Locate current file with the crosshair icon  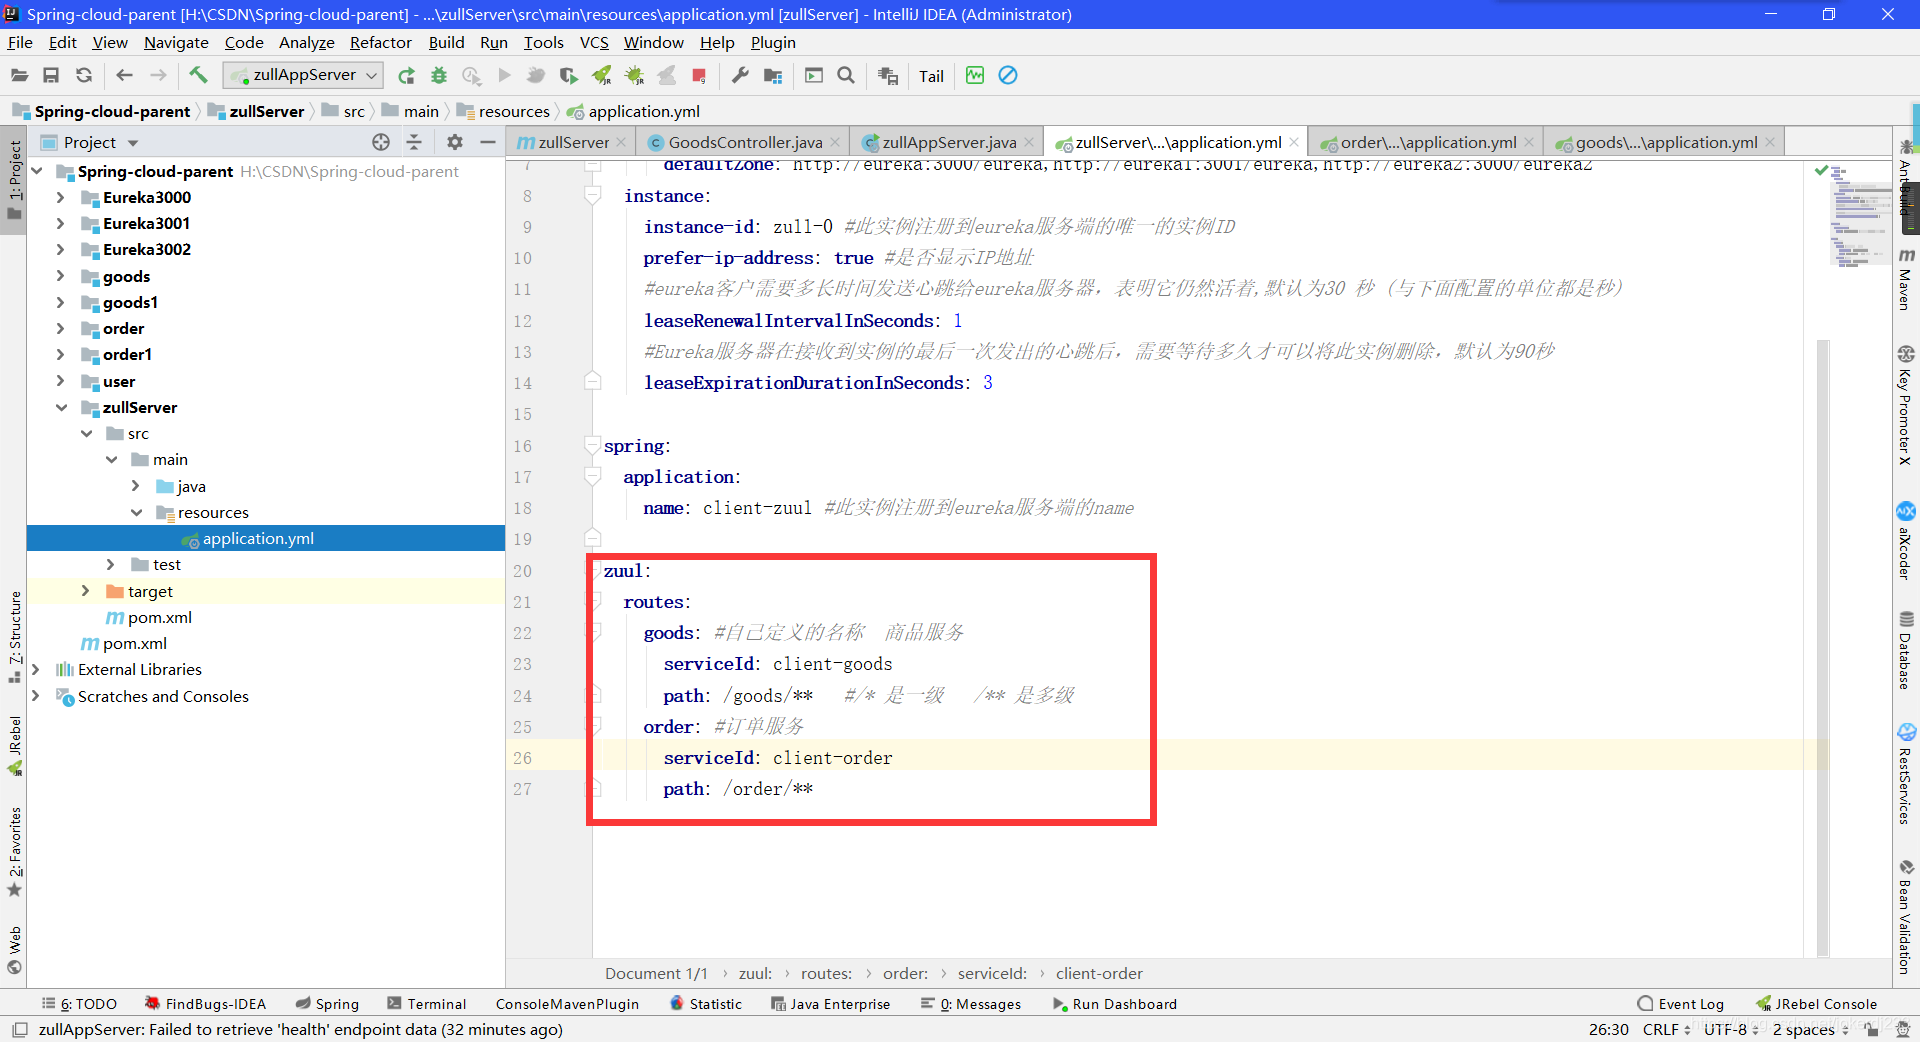click(381, 142)
